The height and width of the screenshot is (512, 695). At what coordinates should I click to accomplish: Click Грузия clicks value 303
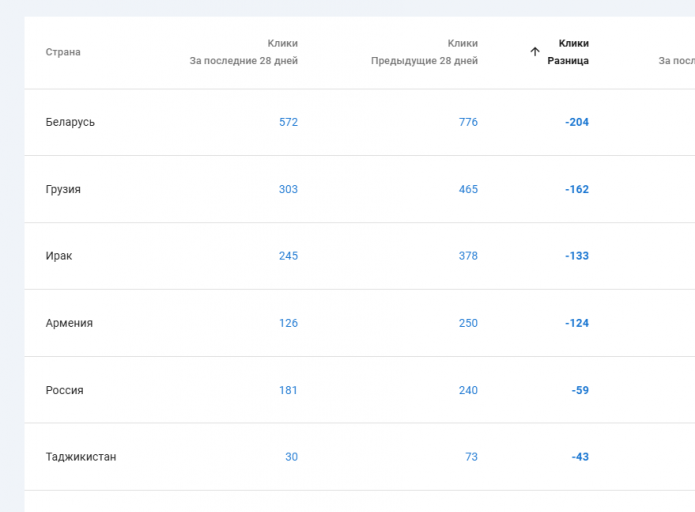(288, 189)
